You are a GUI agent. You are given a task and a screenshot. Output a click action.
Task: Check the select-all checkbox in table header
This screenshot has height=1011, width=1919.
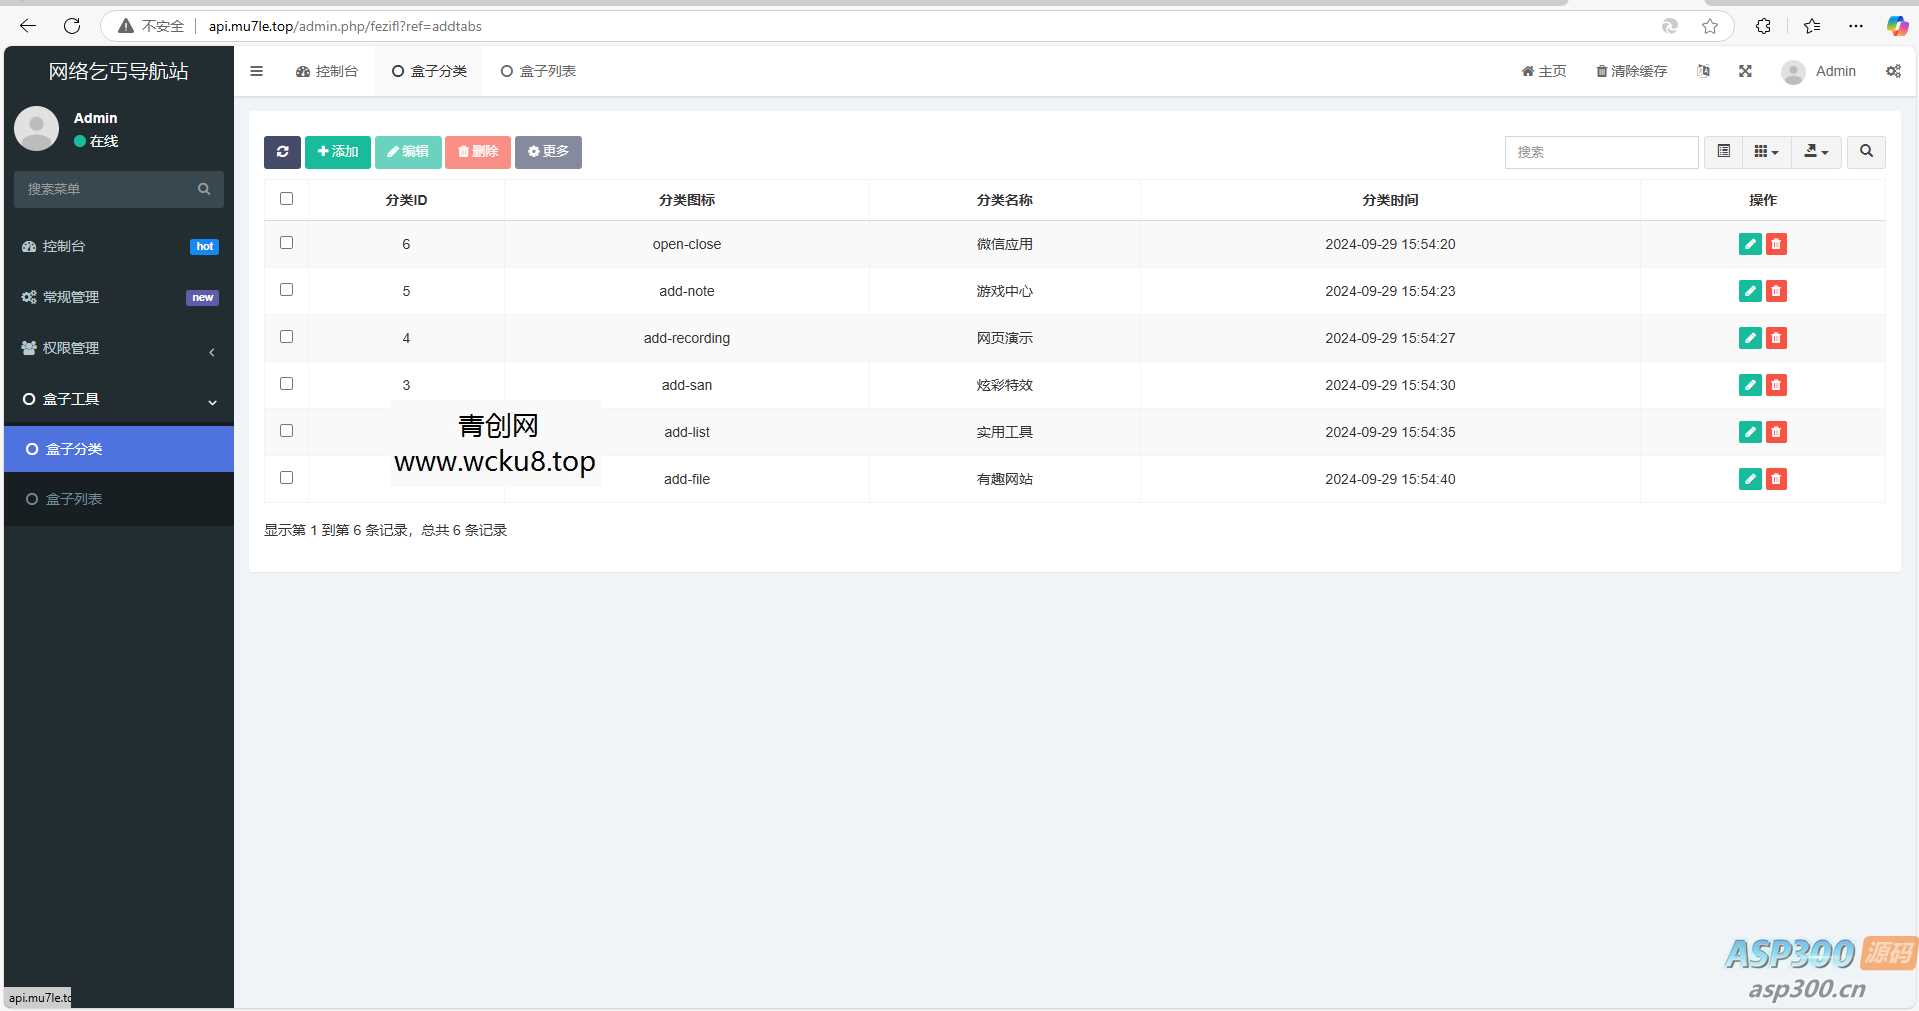point(287,199)
